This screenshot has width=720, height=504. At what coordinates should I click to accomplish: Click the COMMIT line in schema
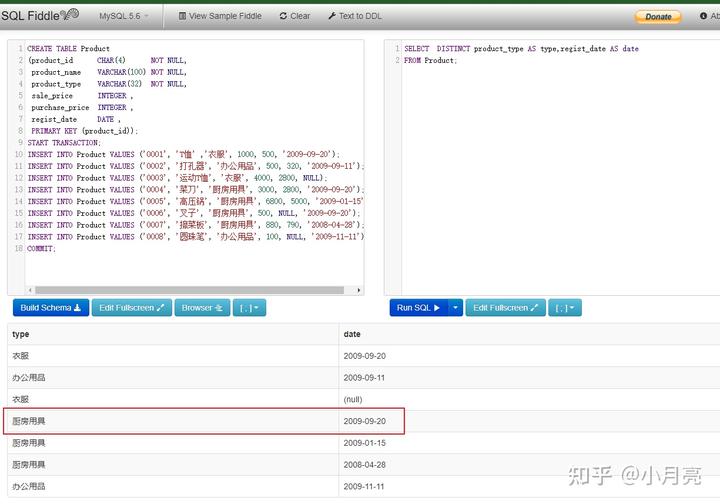click(x=41, y=248)
